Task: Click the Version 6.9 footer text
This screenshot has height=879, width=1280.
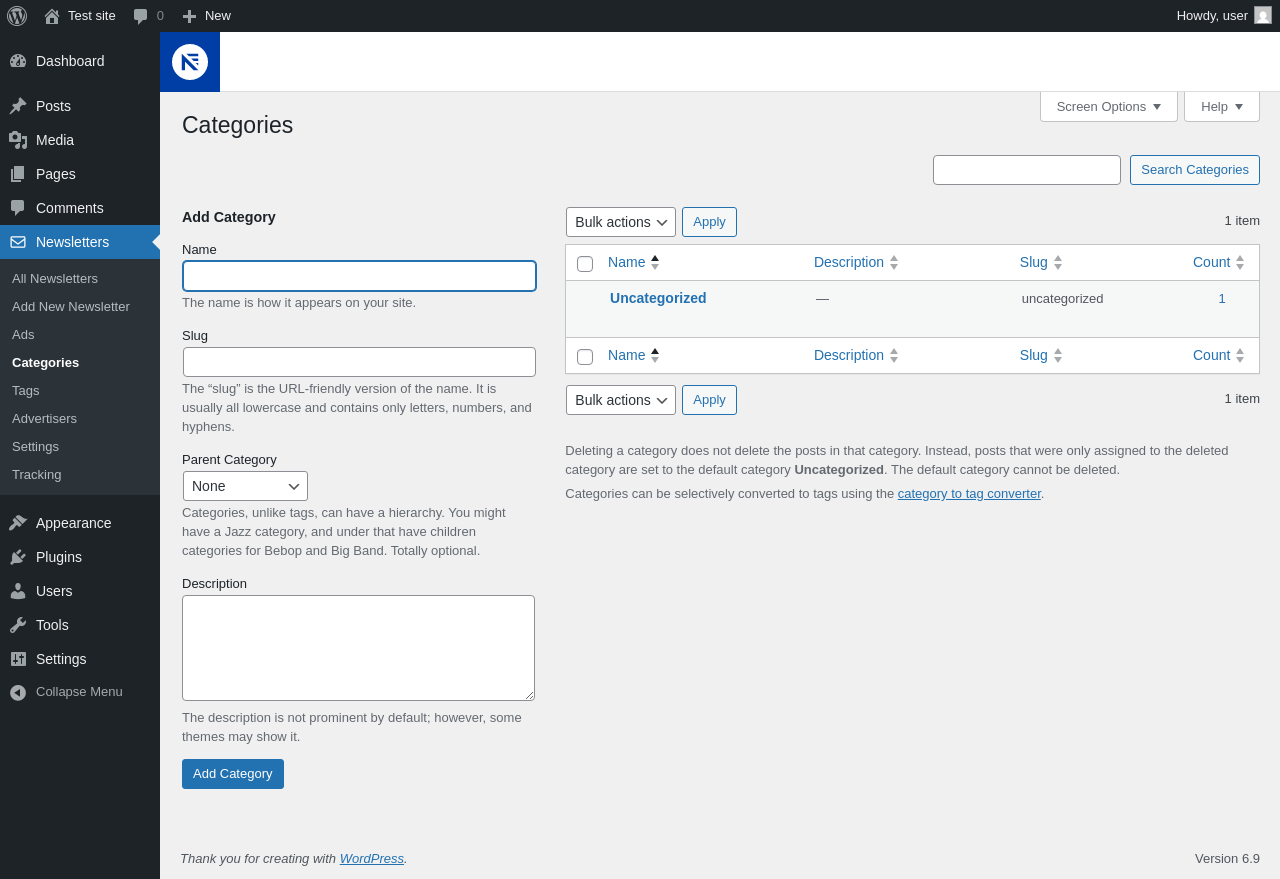Action: tap(1227, 858)
